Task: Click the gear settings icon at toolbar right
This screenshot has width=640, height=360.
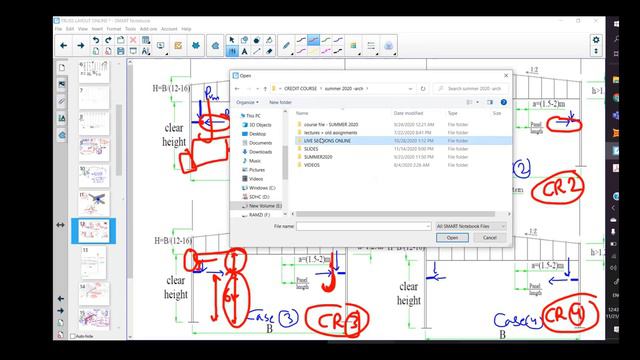Action: click(x=596, y=40)
